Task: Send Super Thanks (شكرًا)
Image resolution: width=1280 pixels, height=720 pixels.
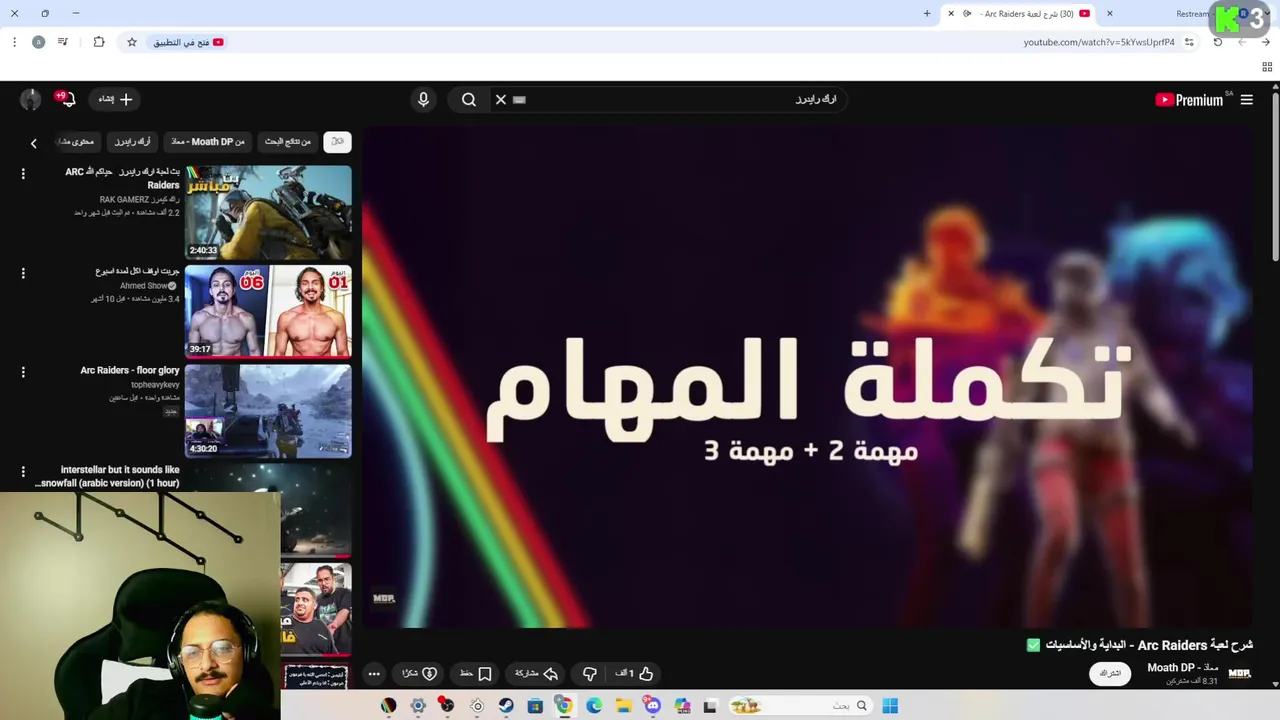Action: (420, 673)
